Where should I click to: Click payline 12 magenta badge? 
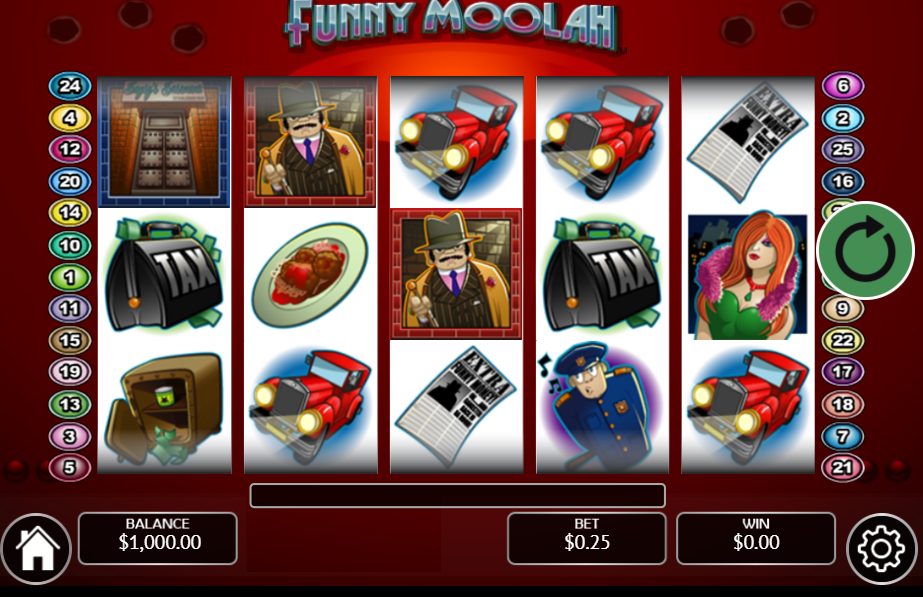69,149
